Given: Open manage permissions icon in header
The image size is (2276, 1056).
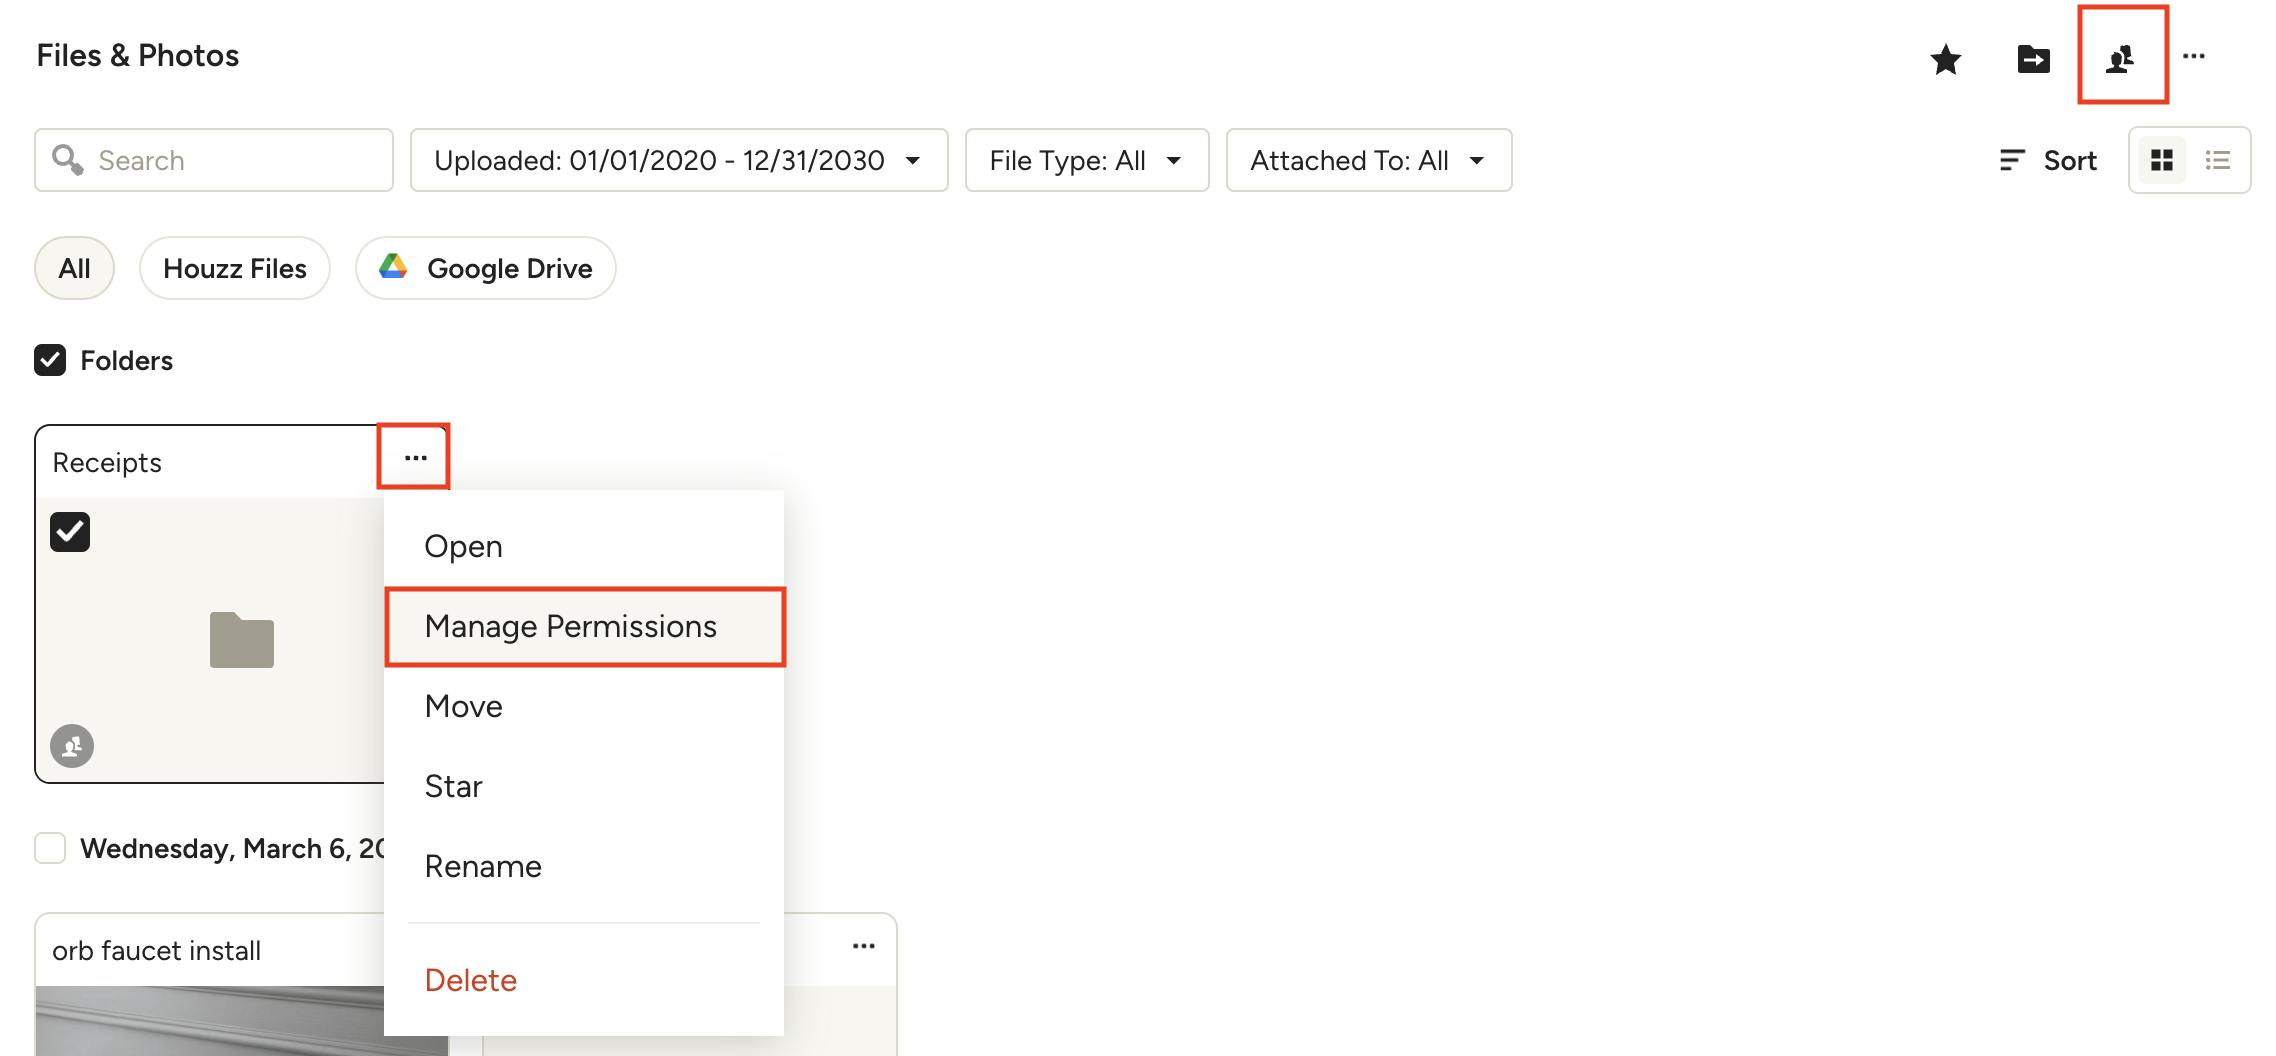Looking at the screenshot, I should pos(2121,59).
